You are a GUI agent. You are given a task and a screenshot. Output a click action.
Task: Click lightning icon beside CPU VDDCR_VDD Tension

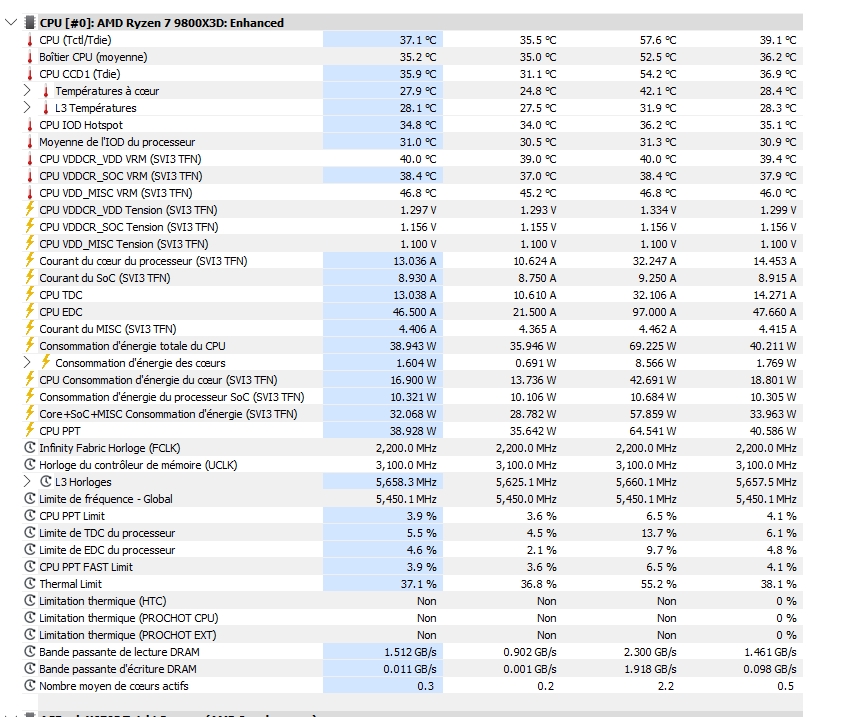[x=30, y=209]
